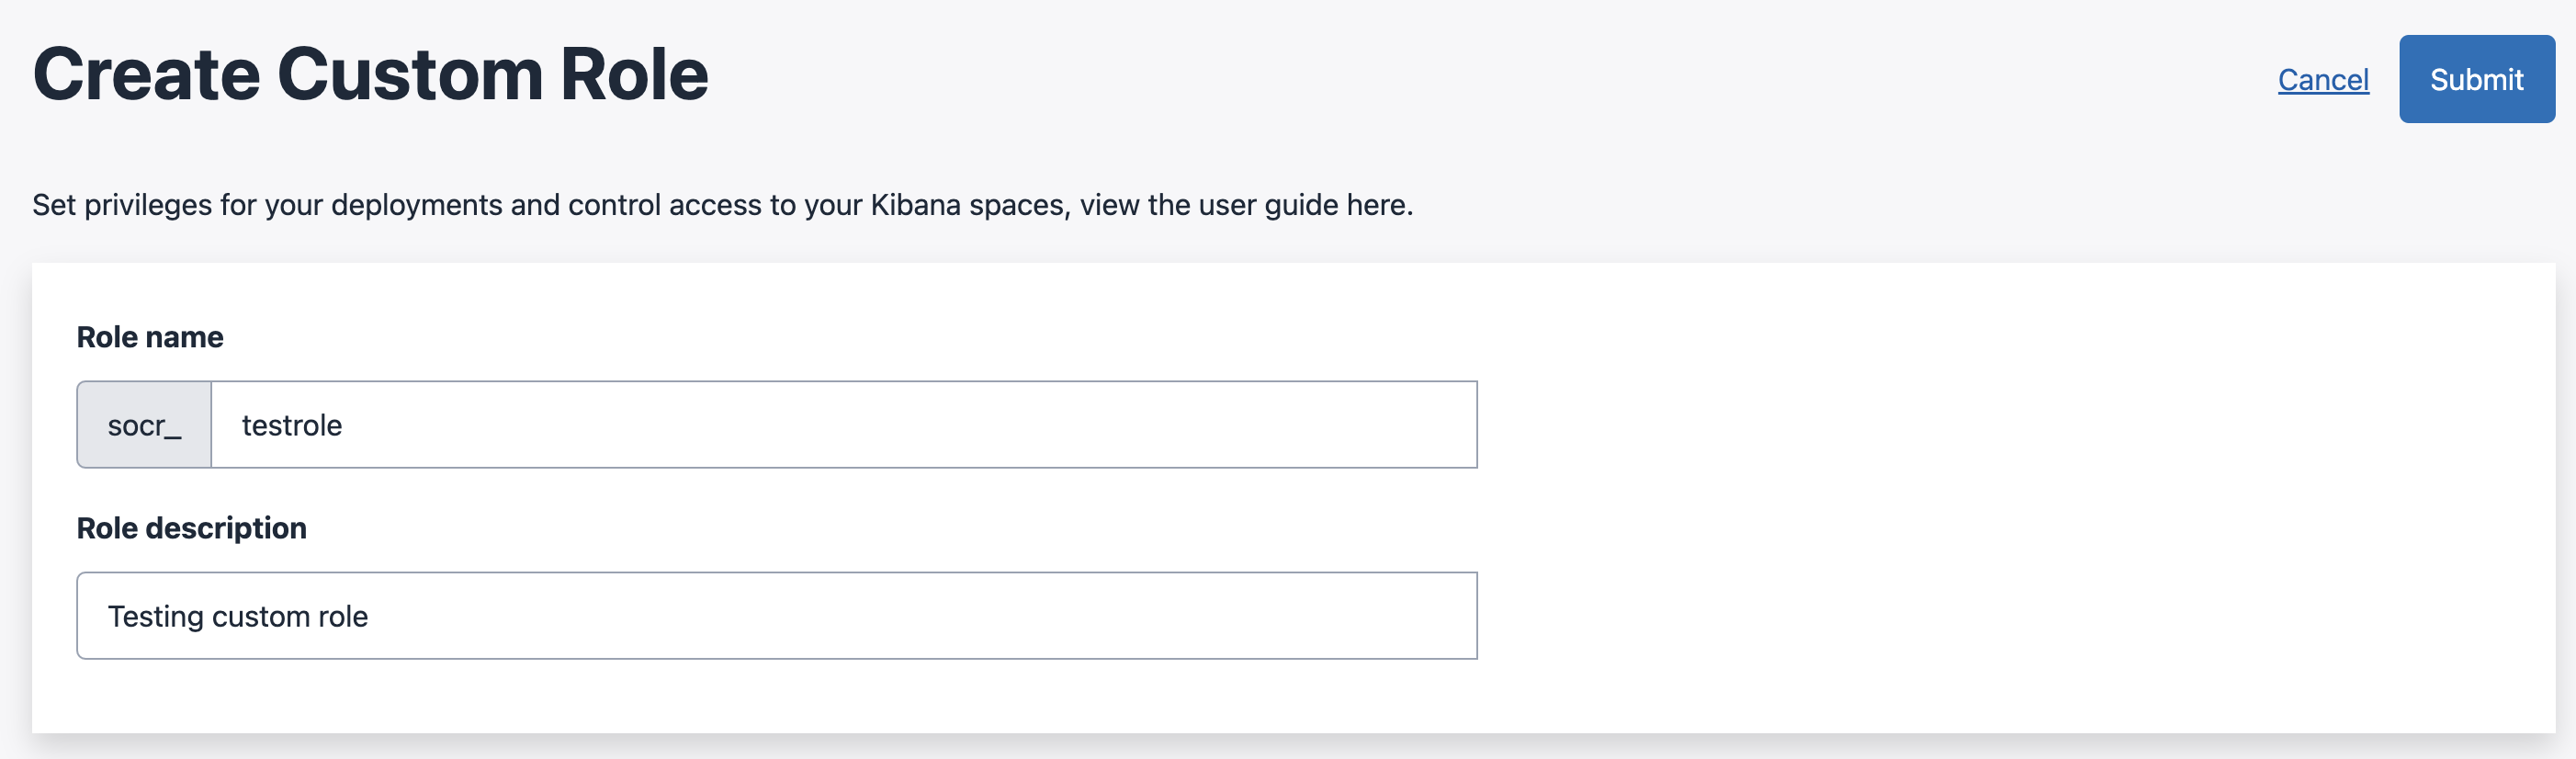Click the Role description label
Screen dimensions: 2576x759
click(192, 528)
